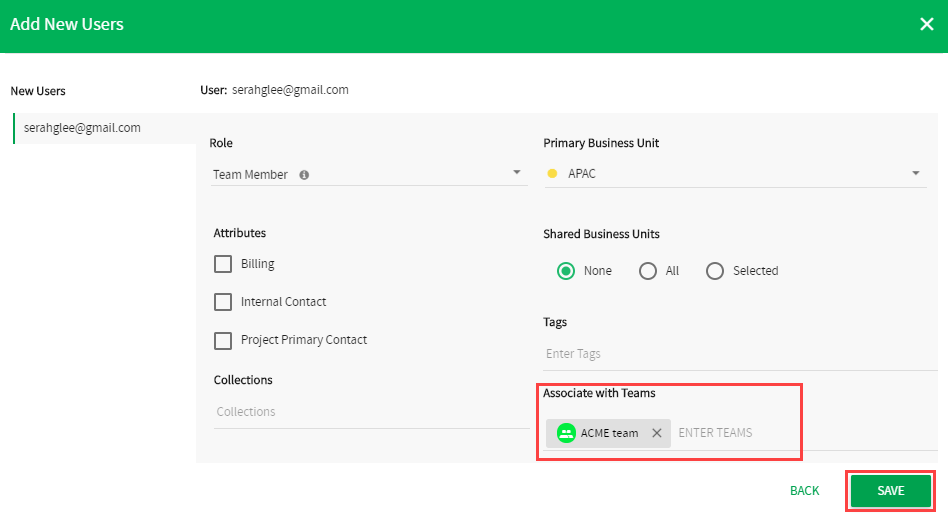948x526 pixels.
Task: Click the Add New Users title
Action: pos(67,24)
